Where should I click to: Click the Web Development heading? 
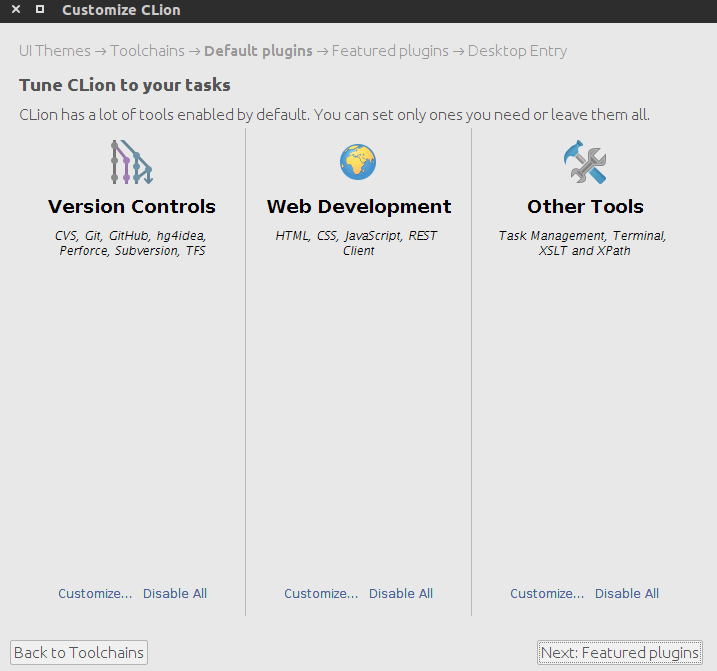359,207
